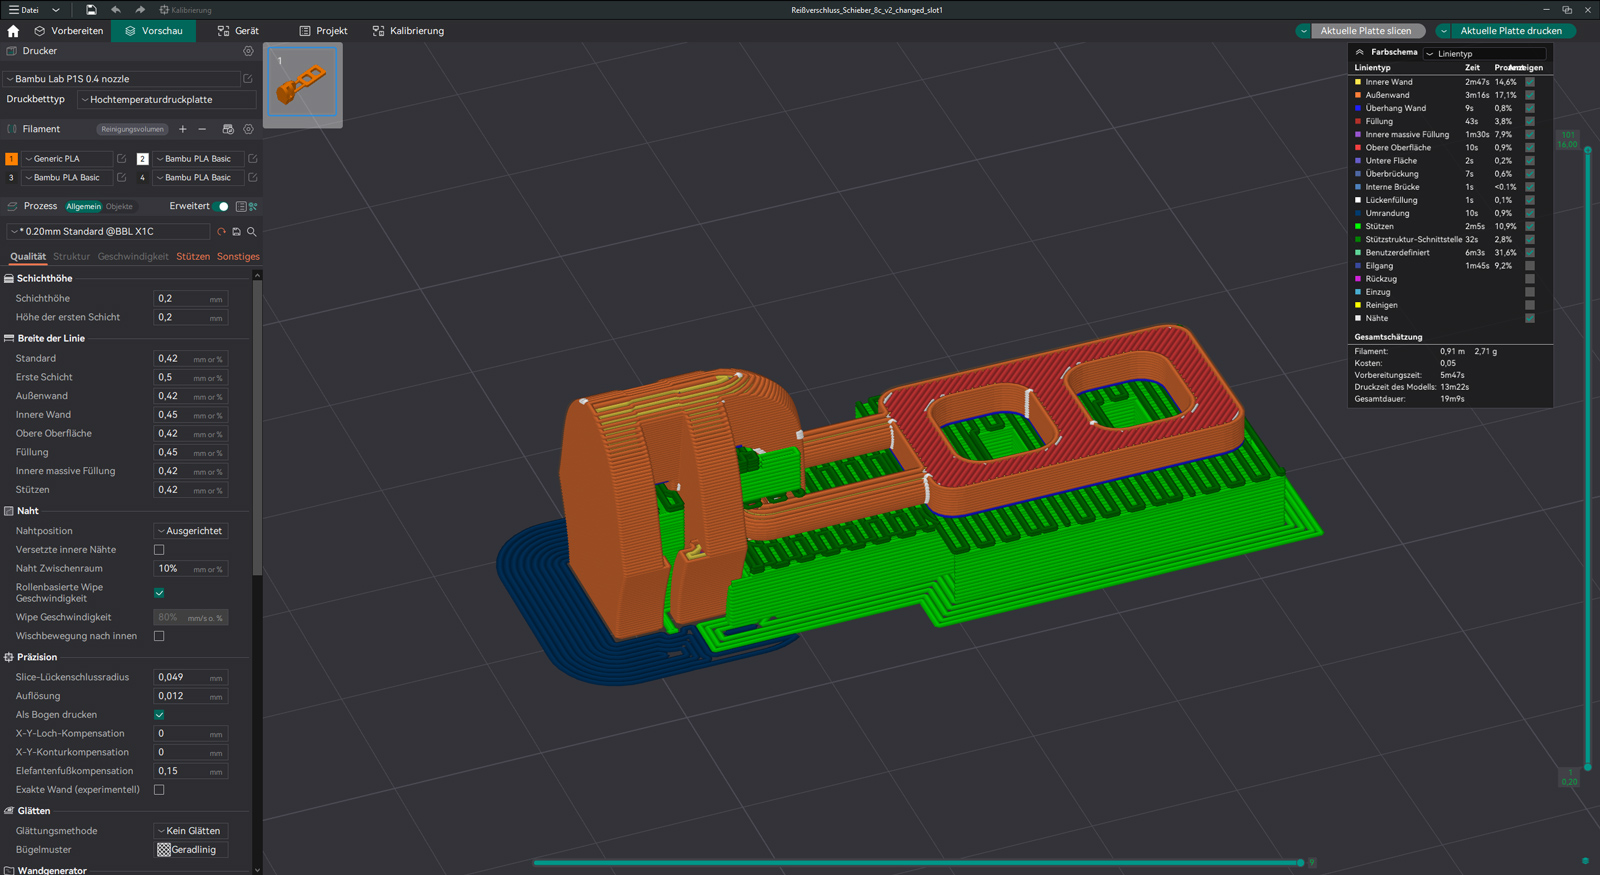
Task: Show Eilgang travel moves in legend
Action: (x=1530, y=266)
